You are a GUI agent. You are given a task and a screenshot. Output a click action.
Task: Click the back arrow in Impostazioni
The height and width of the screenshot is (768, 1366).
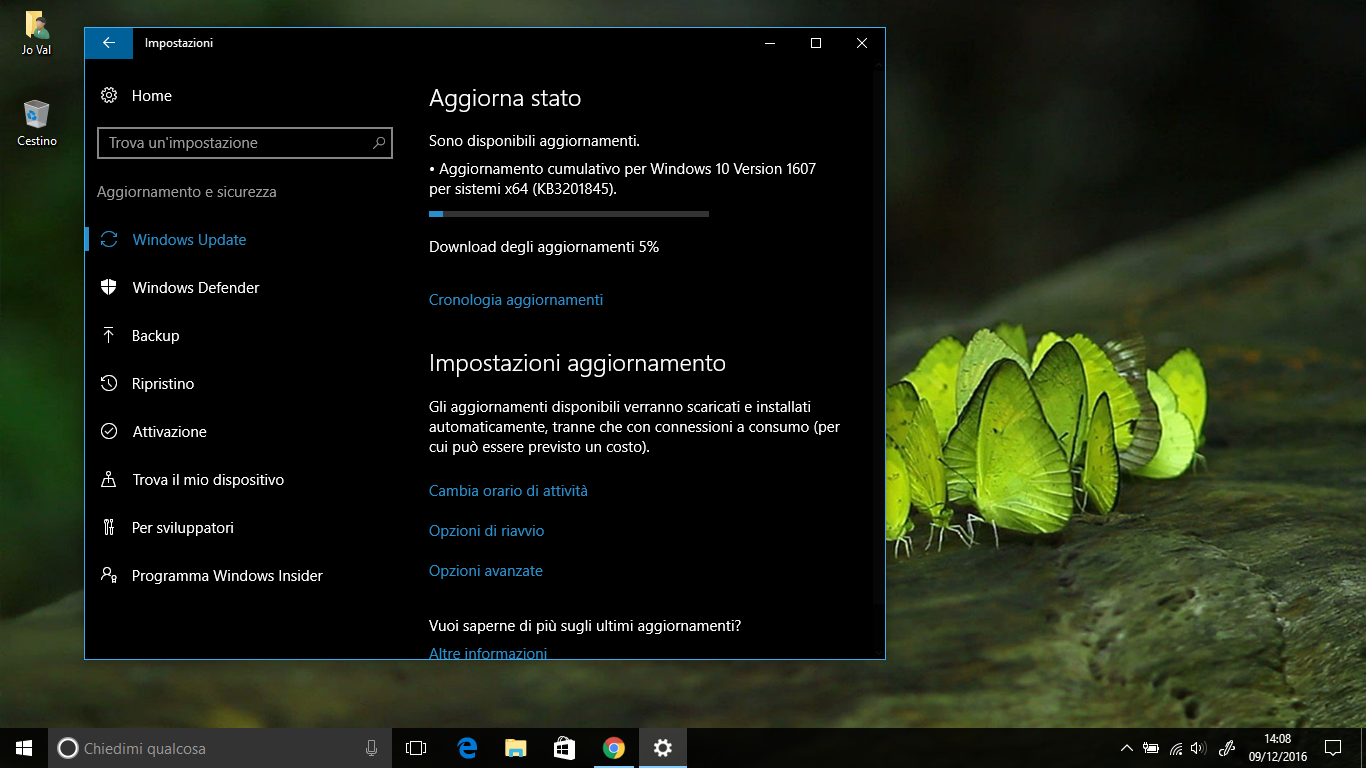[x=109, y=43]
